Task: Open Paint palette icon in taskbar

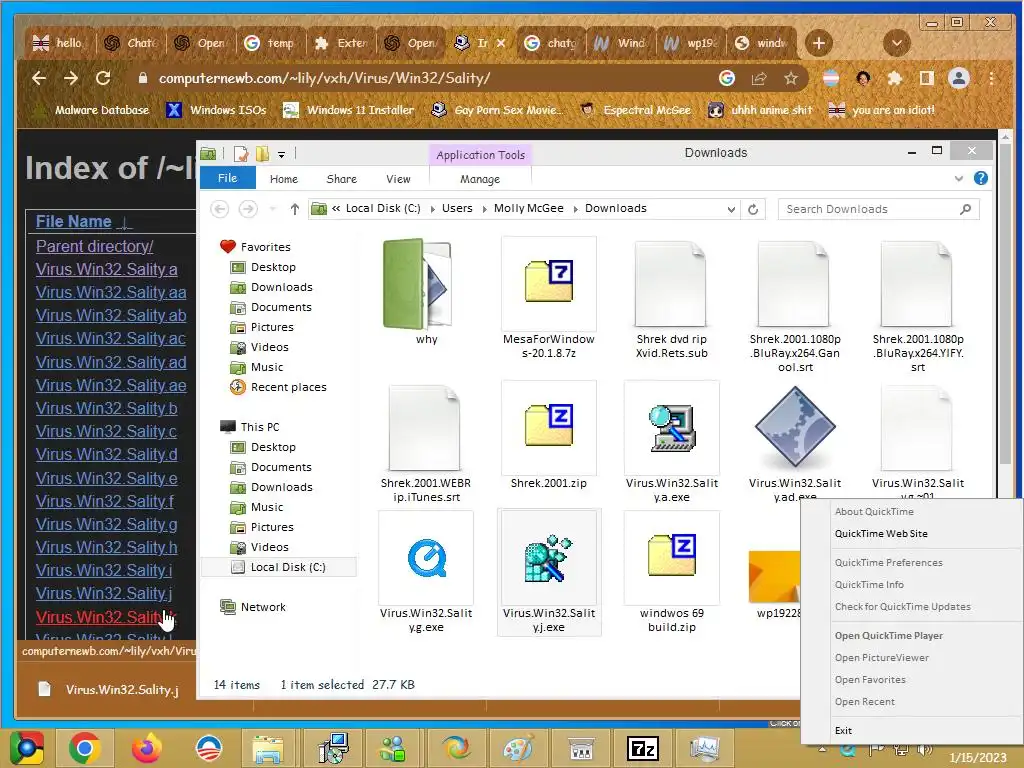Action: (518, 748)
